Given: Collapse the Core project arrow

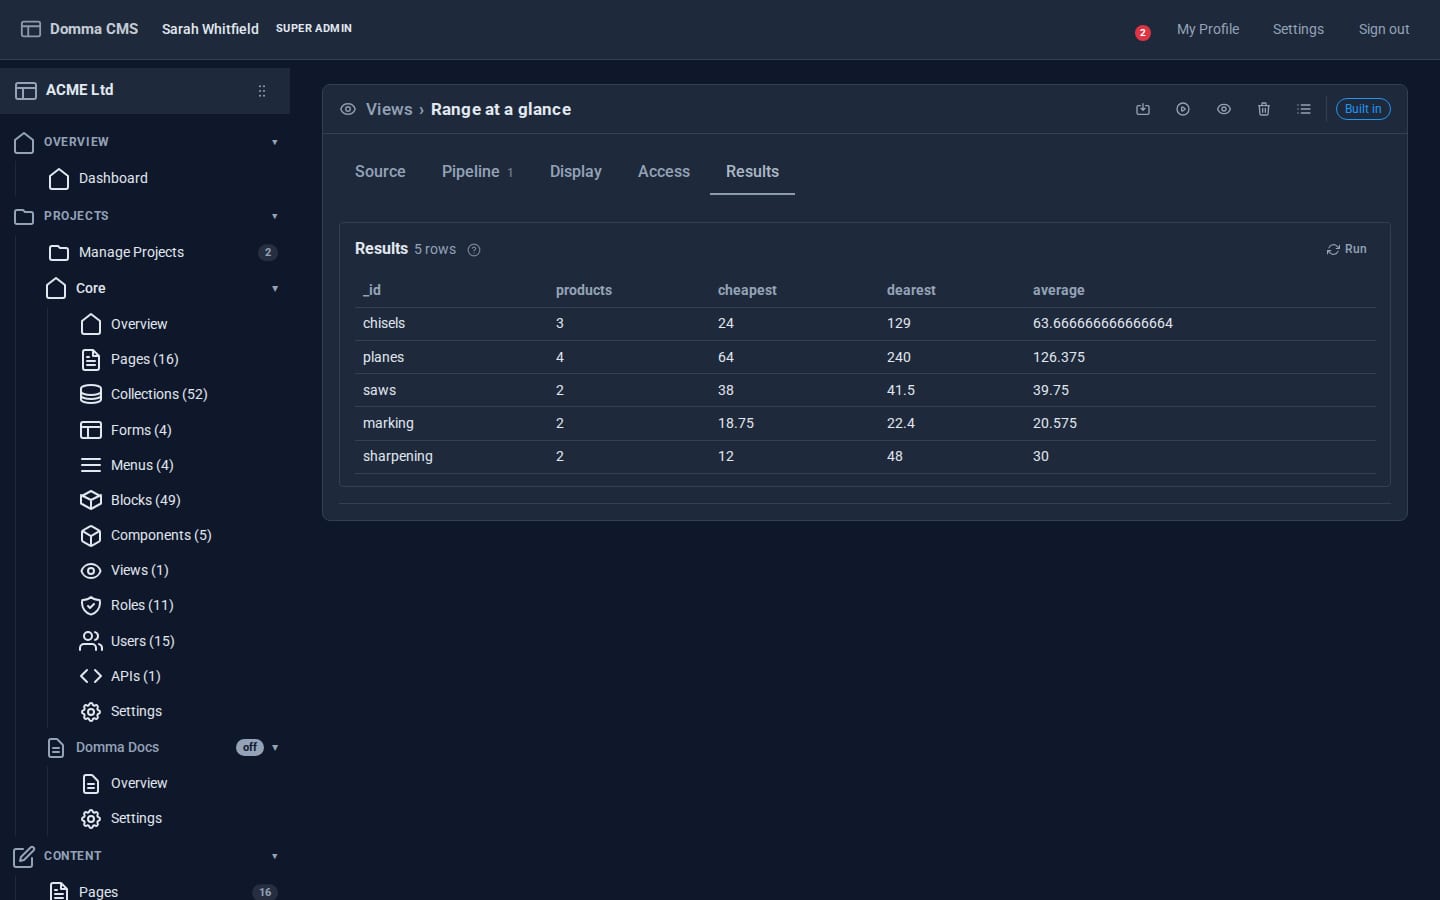Looking at the screenshot, I should pyautogui.click(x=275, y=289).
